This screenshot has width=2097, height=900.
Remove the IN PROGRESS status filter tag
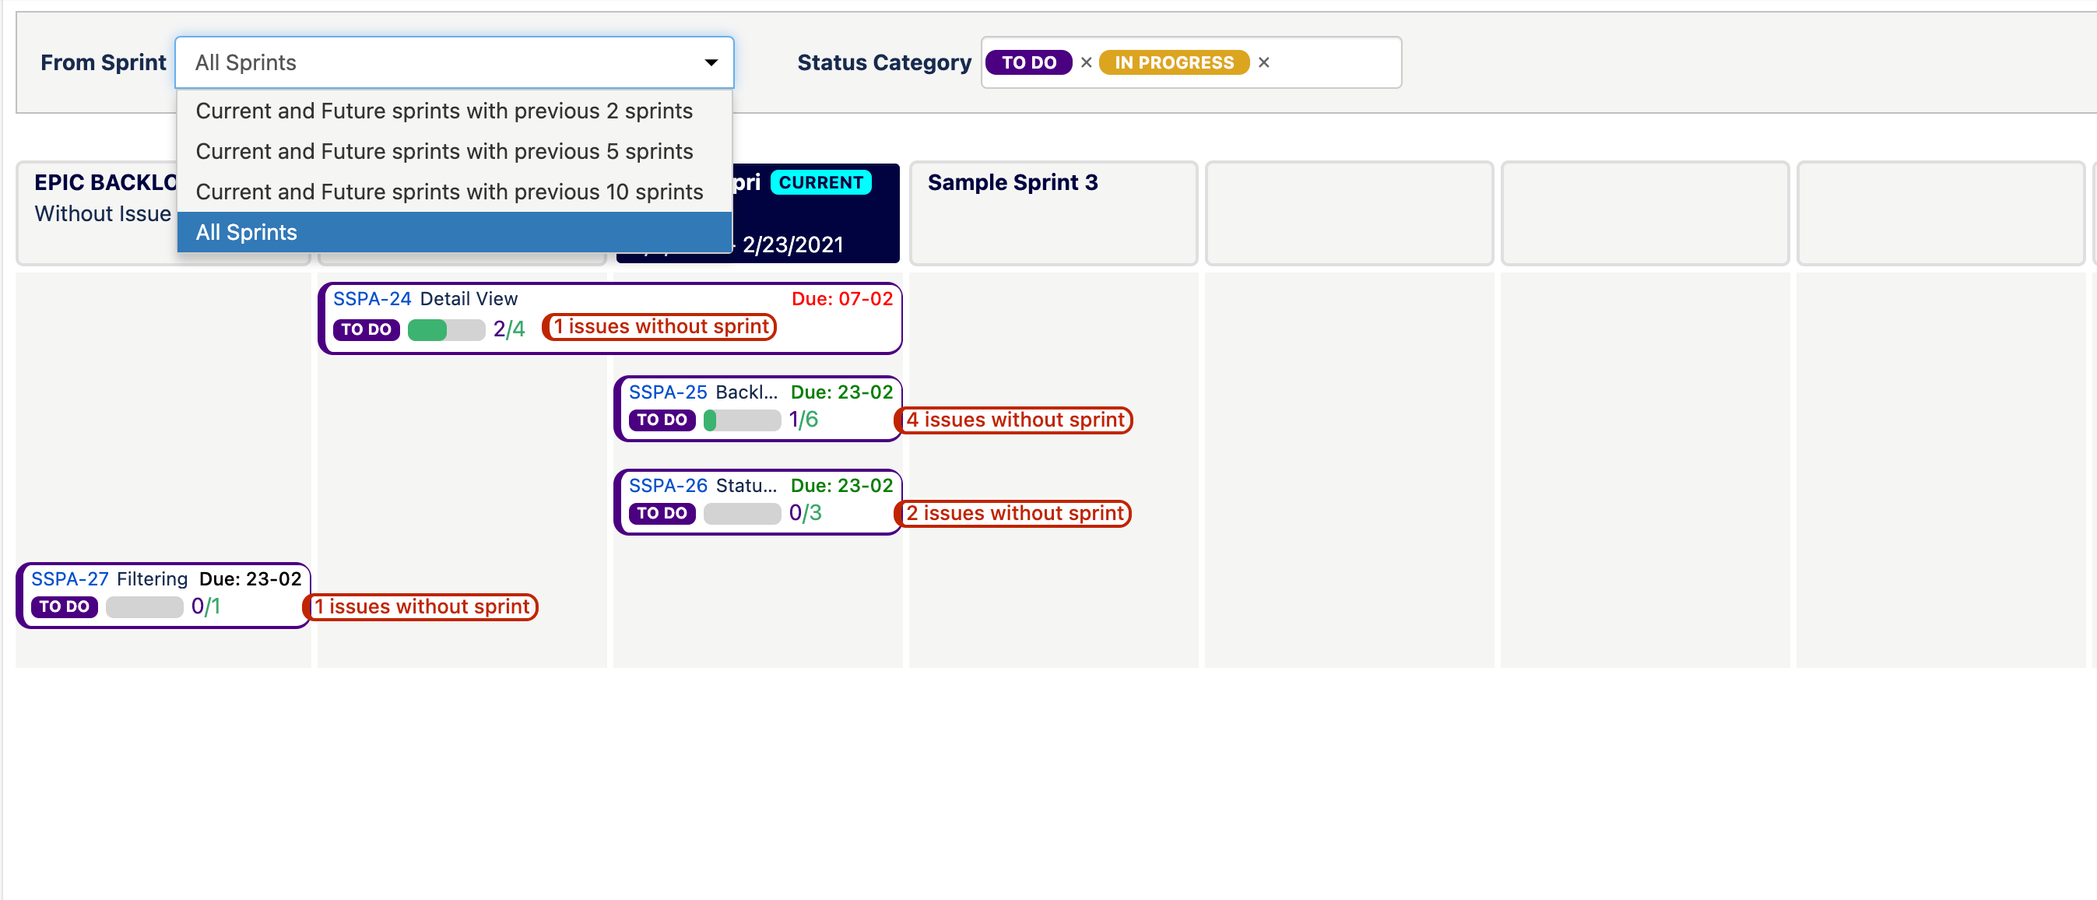[x=1264, y=63]
